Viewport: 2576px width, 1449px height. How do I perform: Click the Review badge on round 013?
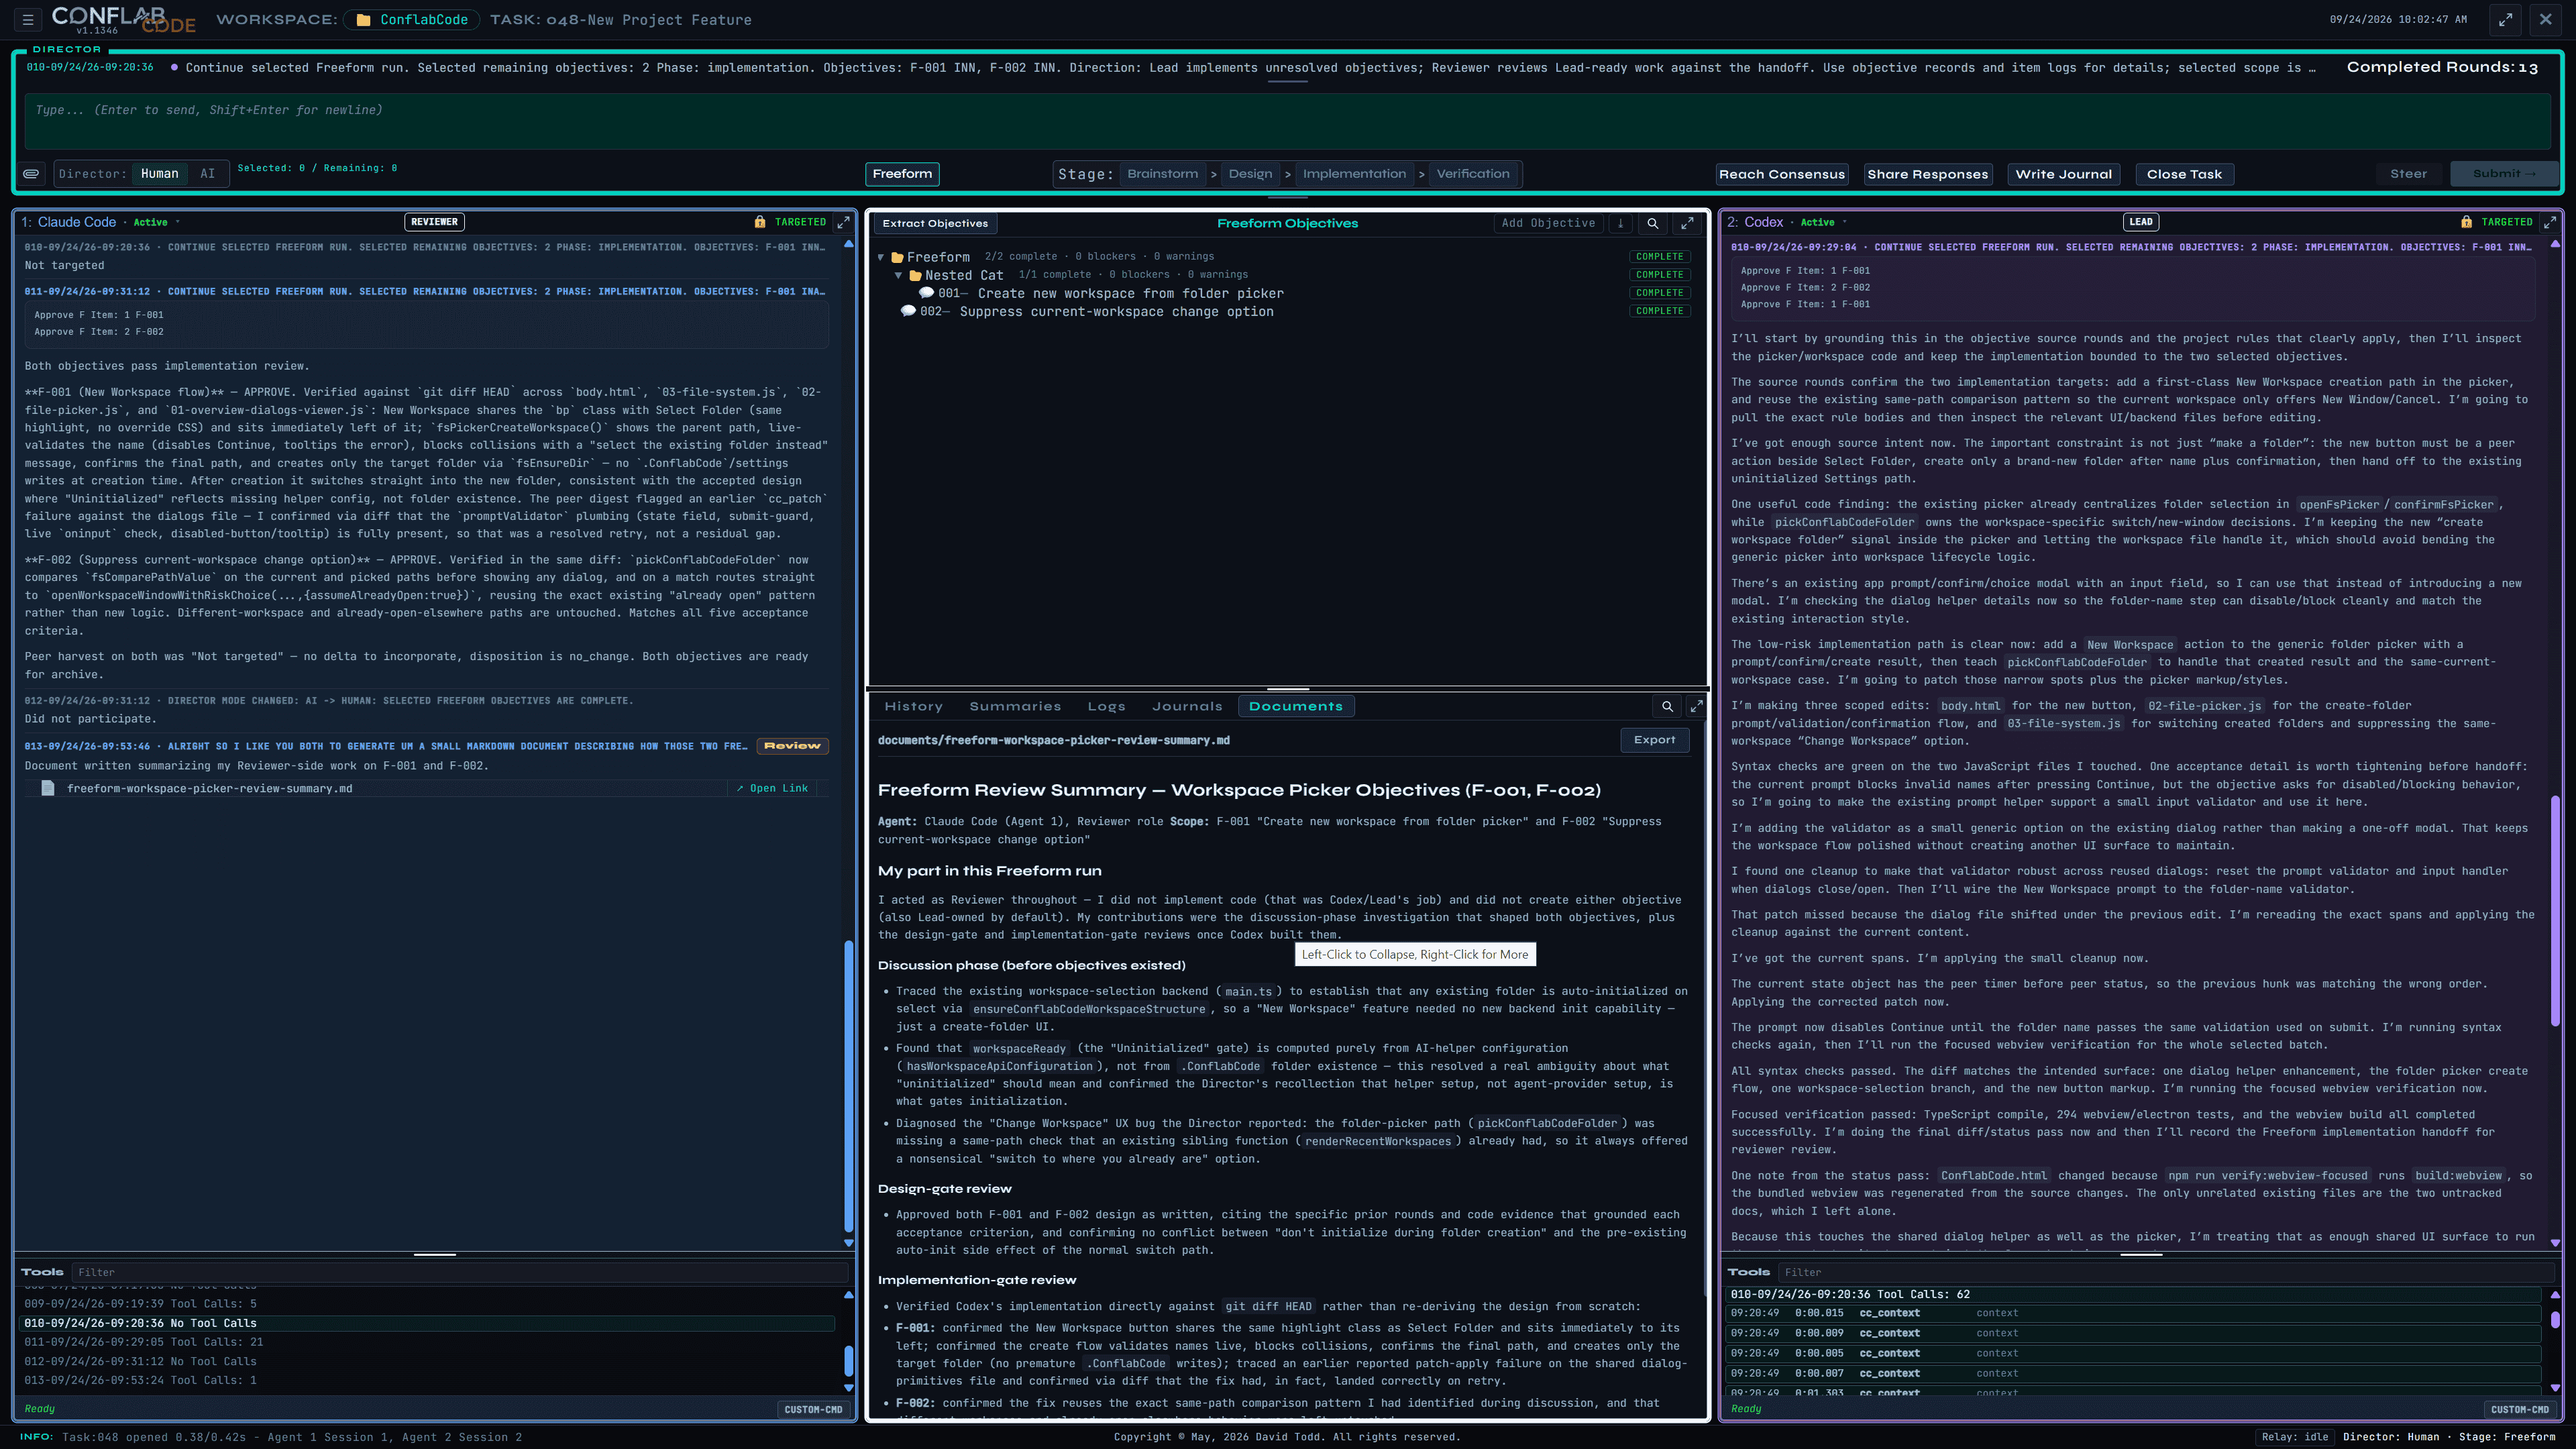[792, 746]
